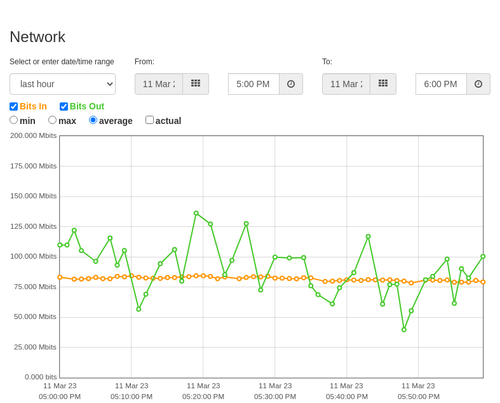Viewport: 500px width, 403px height.
Task: Open the To date calendar picker icon
Action: click(x=383, y=84)
